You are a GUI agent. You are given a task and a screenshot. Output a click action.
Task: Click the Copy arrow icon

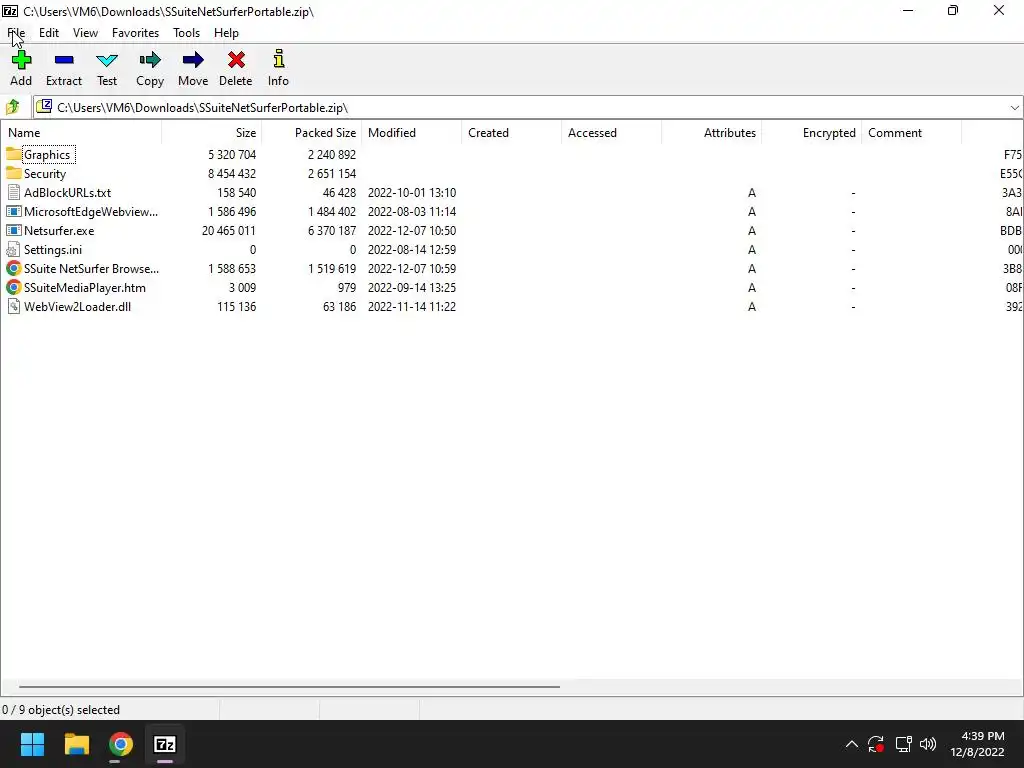click(x=150, y=60)
